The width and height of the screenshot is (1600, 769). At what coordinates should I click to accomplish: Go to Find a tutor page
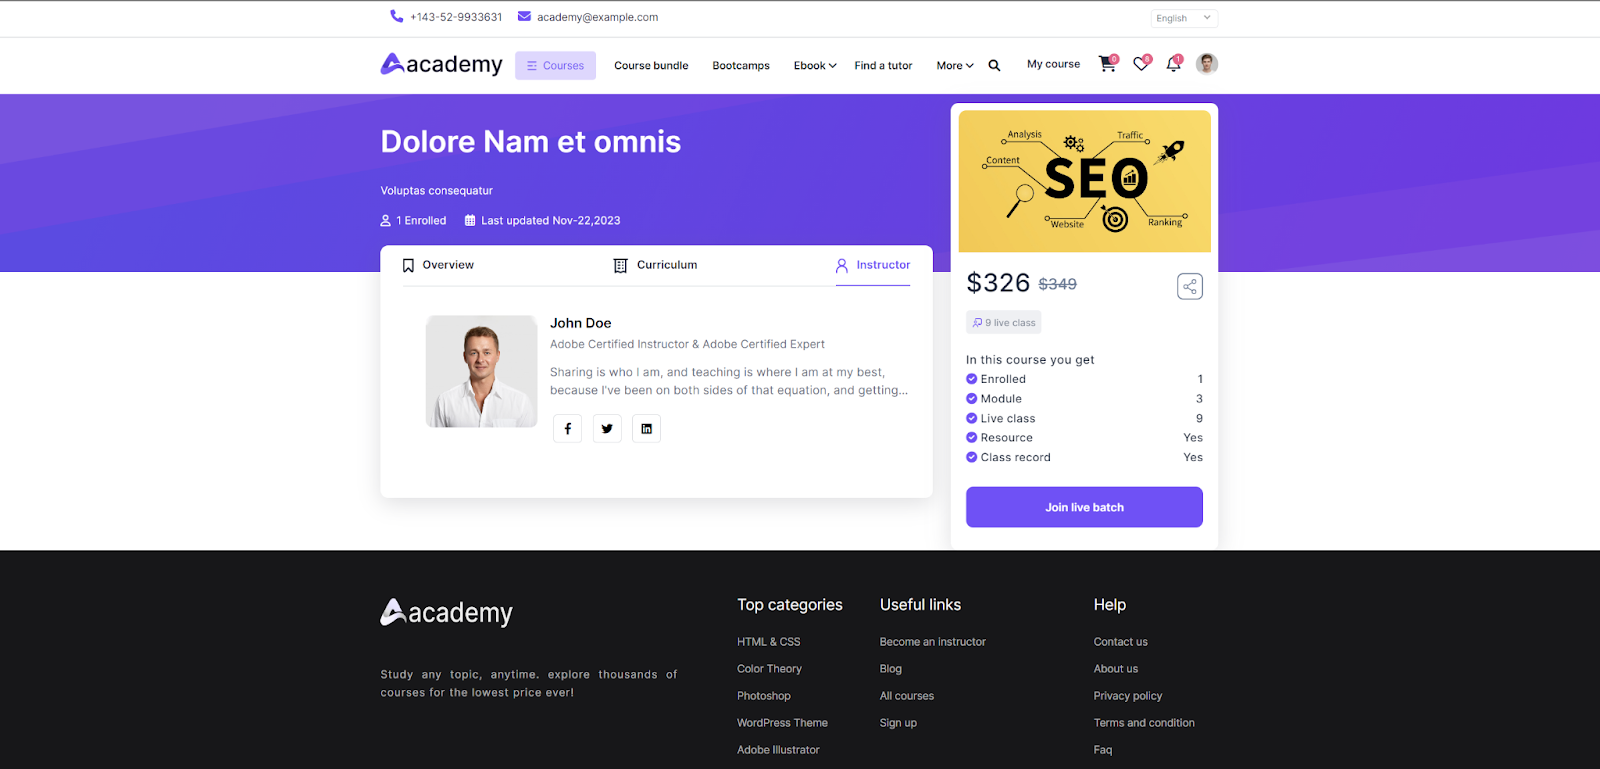(883, 66)
